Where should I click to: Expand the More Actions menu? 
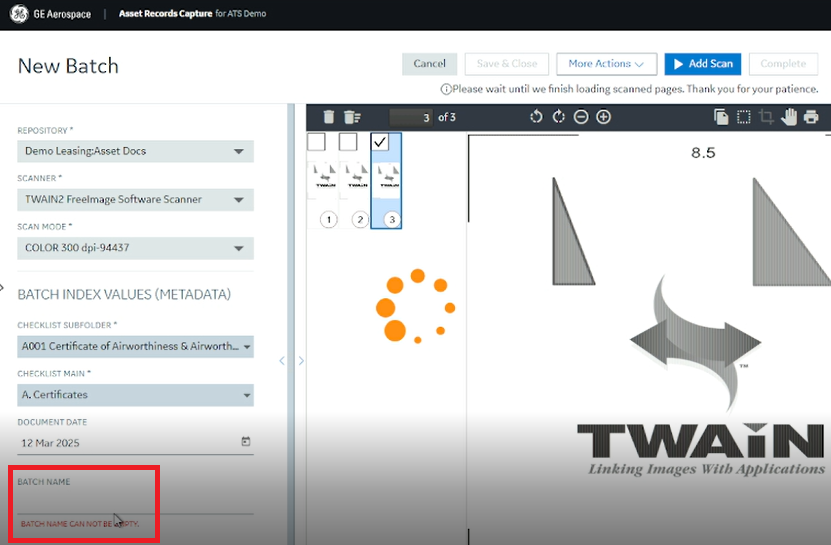click(606, 64)
